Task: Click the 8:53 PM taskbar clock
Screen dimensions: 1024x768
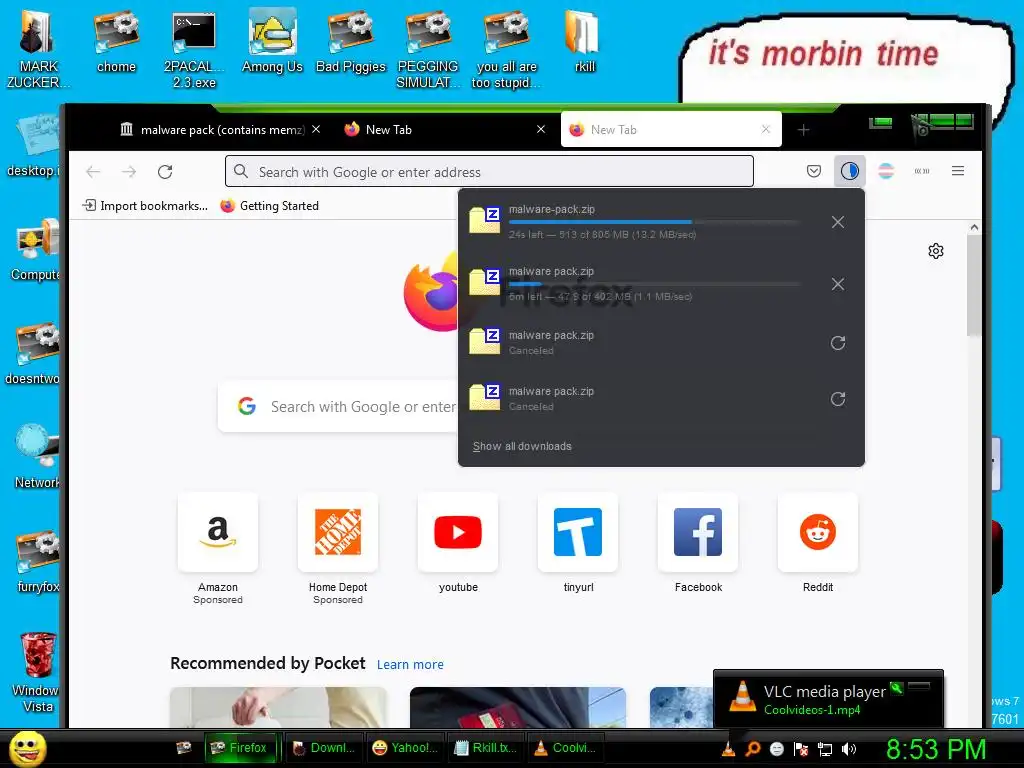Action: (936, 749)
